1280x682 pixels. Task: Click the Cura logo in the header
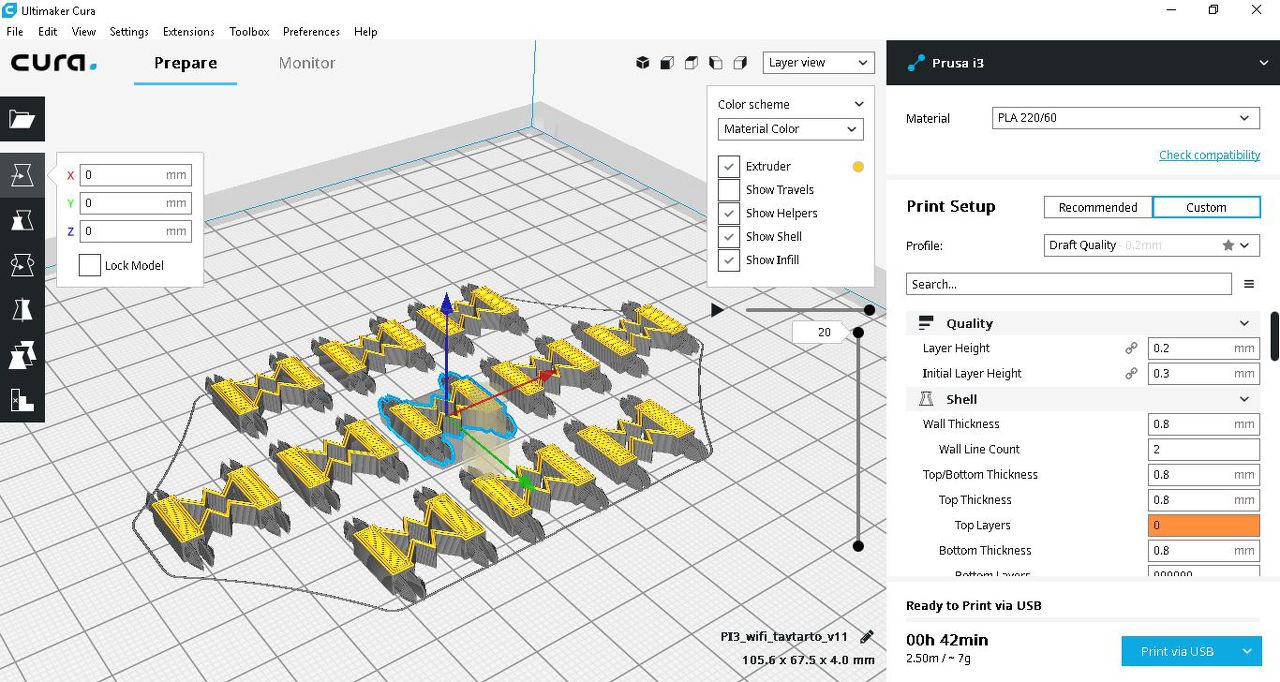54,63
